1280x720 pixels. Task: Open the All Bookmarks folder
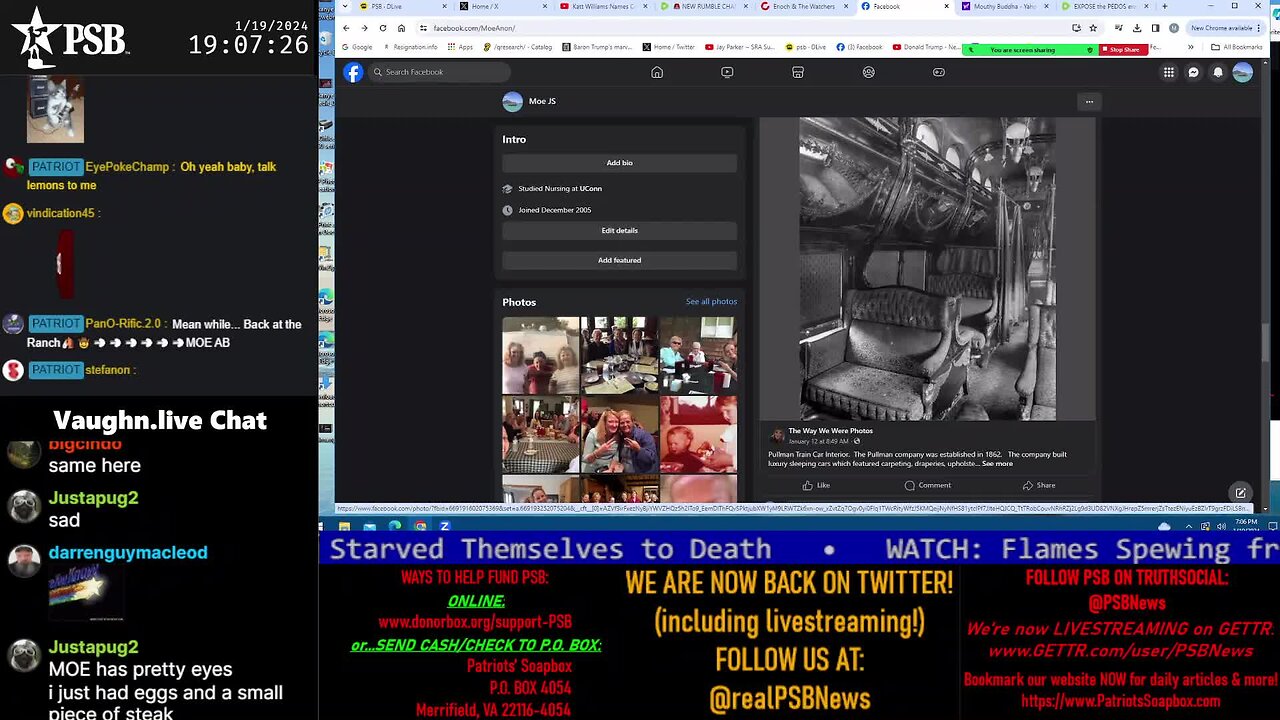coord(1235,47)
